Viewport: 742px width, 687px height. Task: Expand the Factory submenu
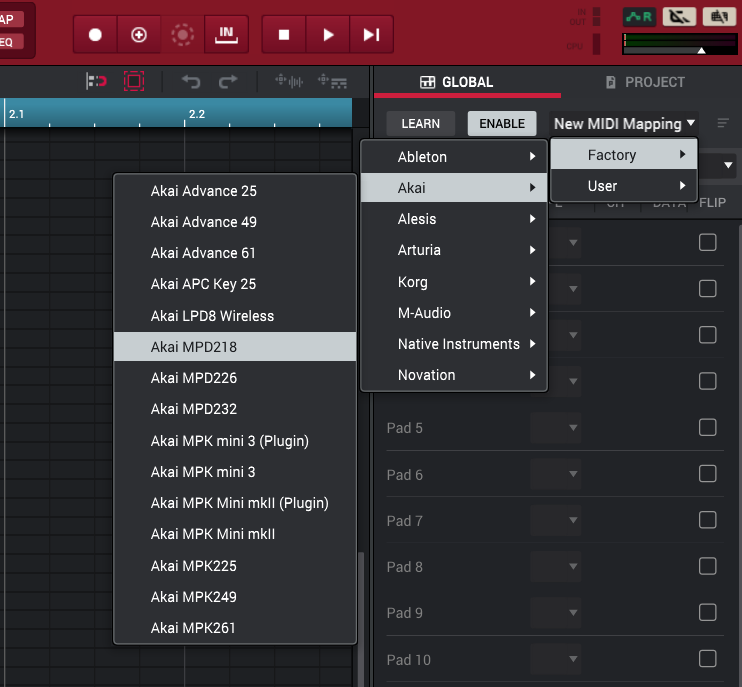(624, 155)
